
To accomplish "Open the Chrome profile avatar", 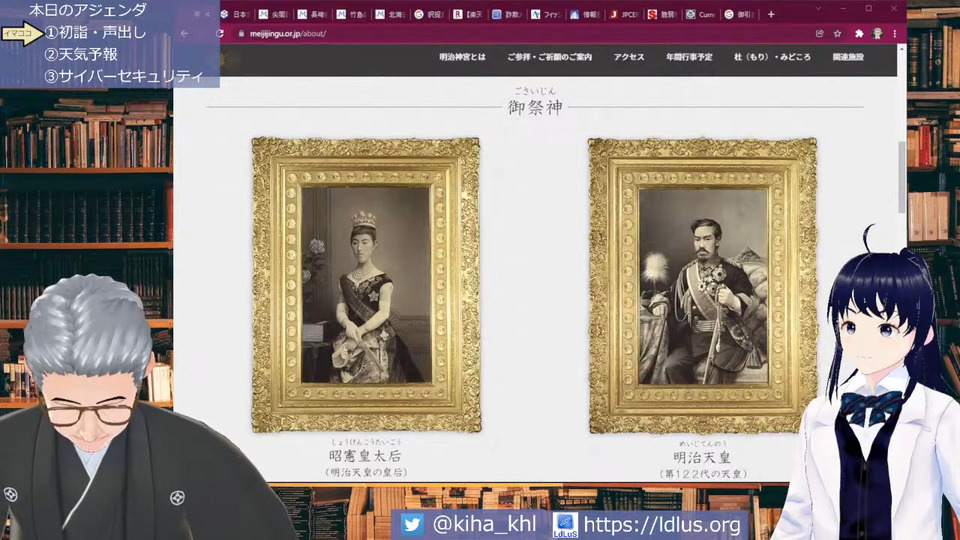I will point(877,34).
